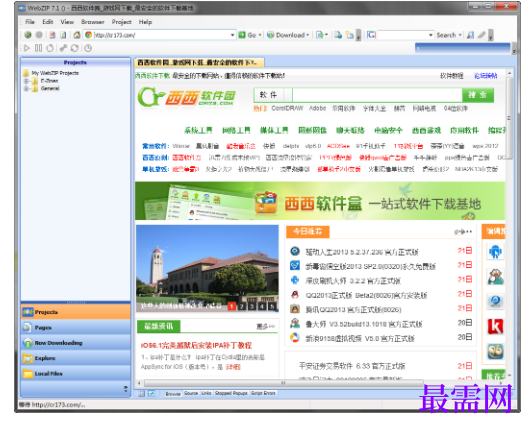531x430 pixels.
Task: Open the scheduler clock icon
Action: [x=88, y=48]
